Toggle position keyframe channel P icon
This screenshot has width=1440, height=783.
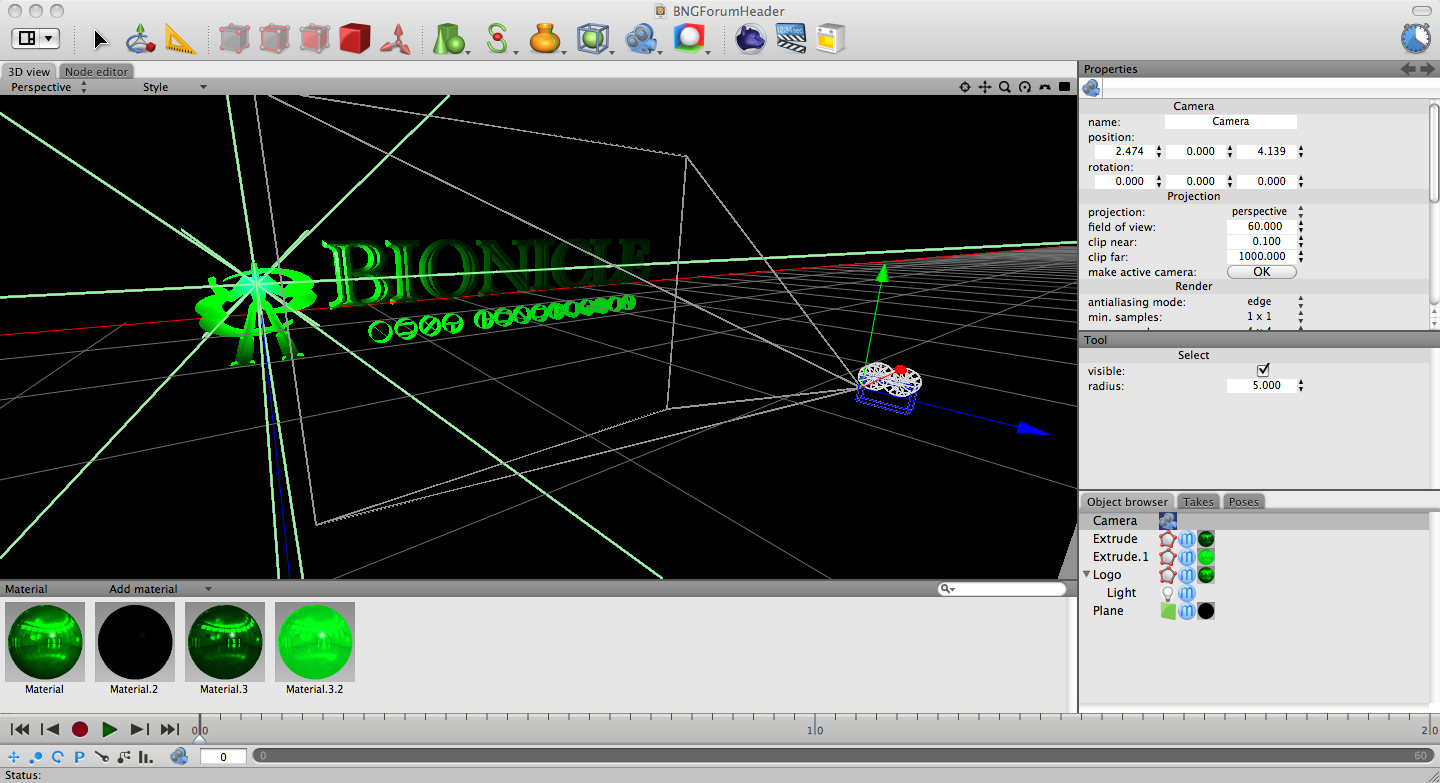[x=79, y=757]
